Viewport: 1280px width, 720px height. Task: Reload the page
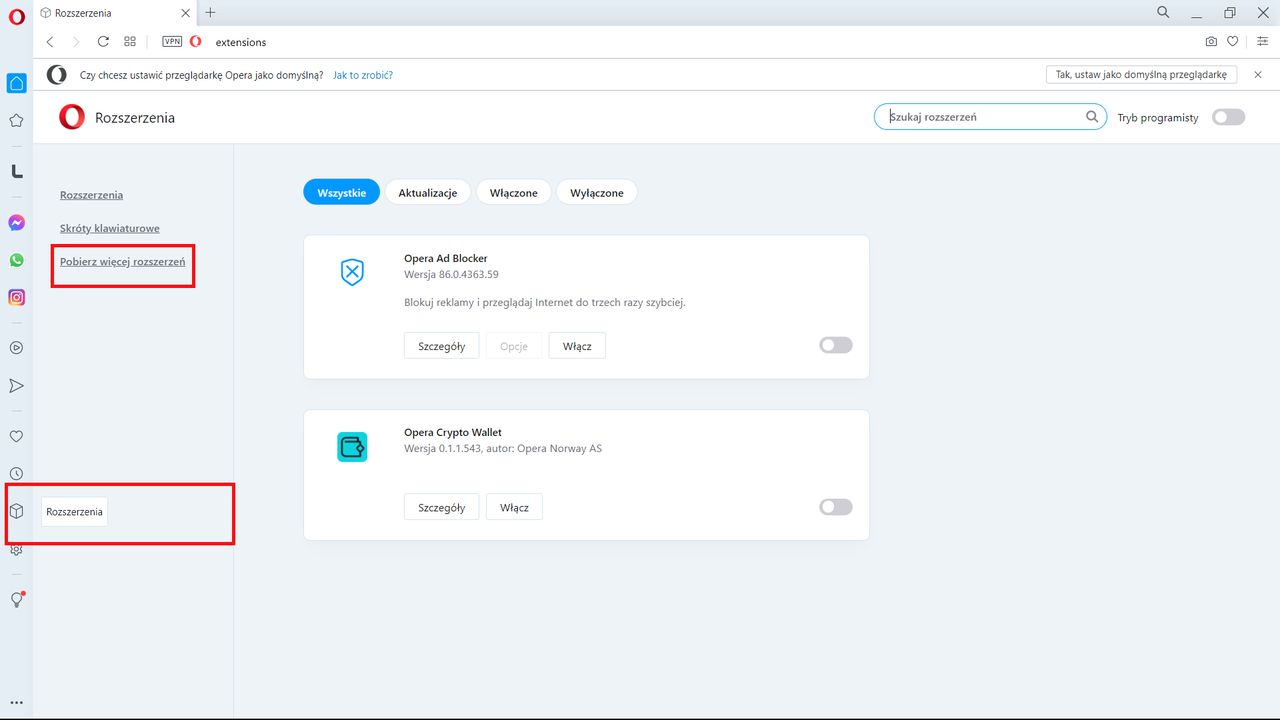pos(103,42)
